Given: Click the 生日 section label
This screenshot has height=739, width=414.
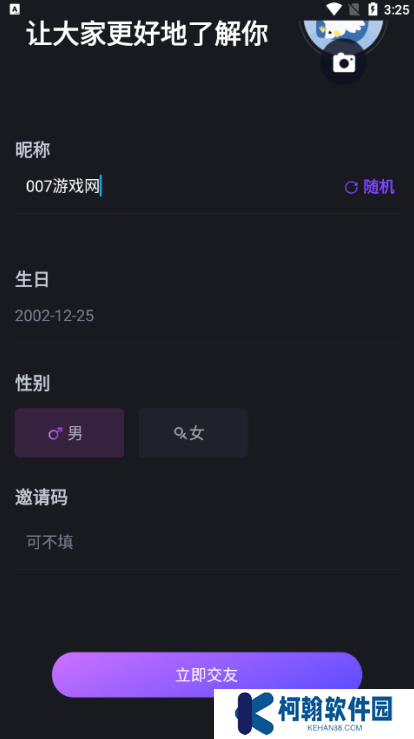Looking at the screenshot, I should coord(32,279).
